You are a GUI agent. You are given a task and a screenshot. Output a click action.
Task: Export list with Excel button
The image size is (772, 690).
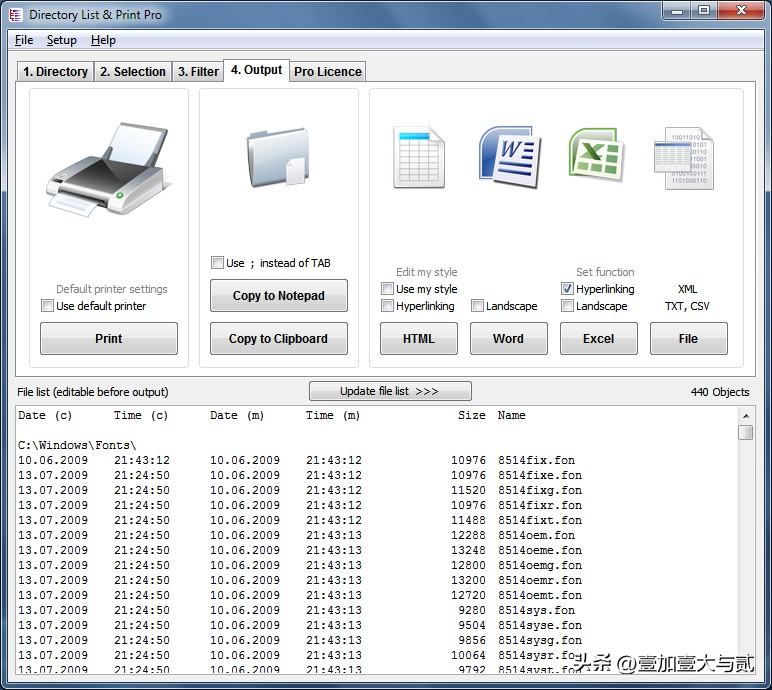pos(599,338)
